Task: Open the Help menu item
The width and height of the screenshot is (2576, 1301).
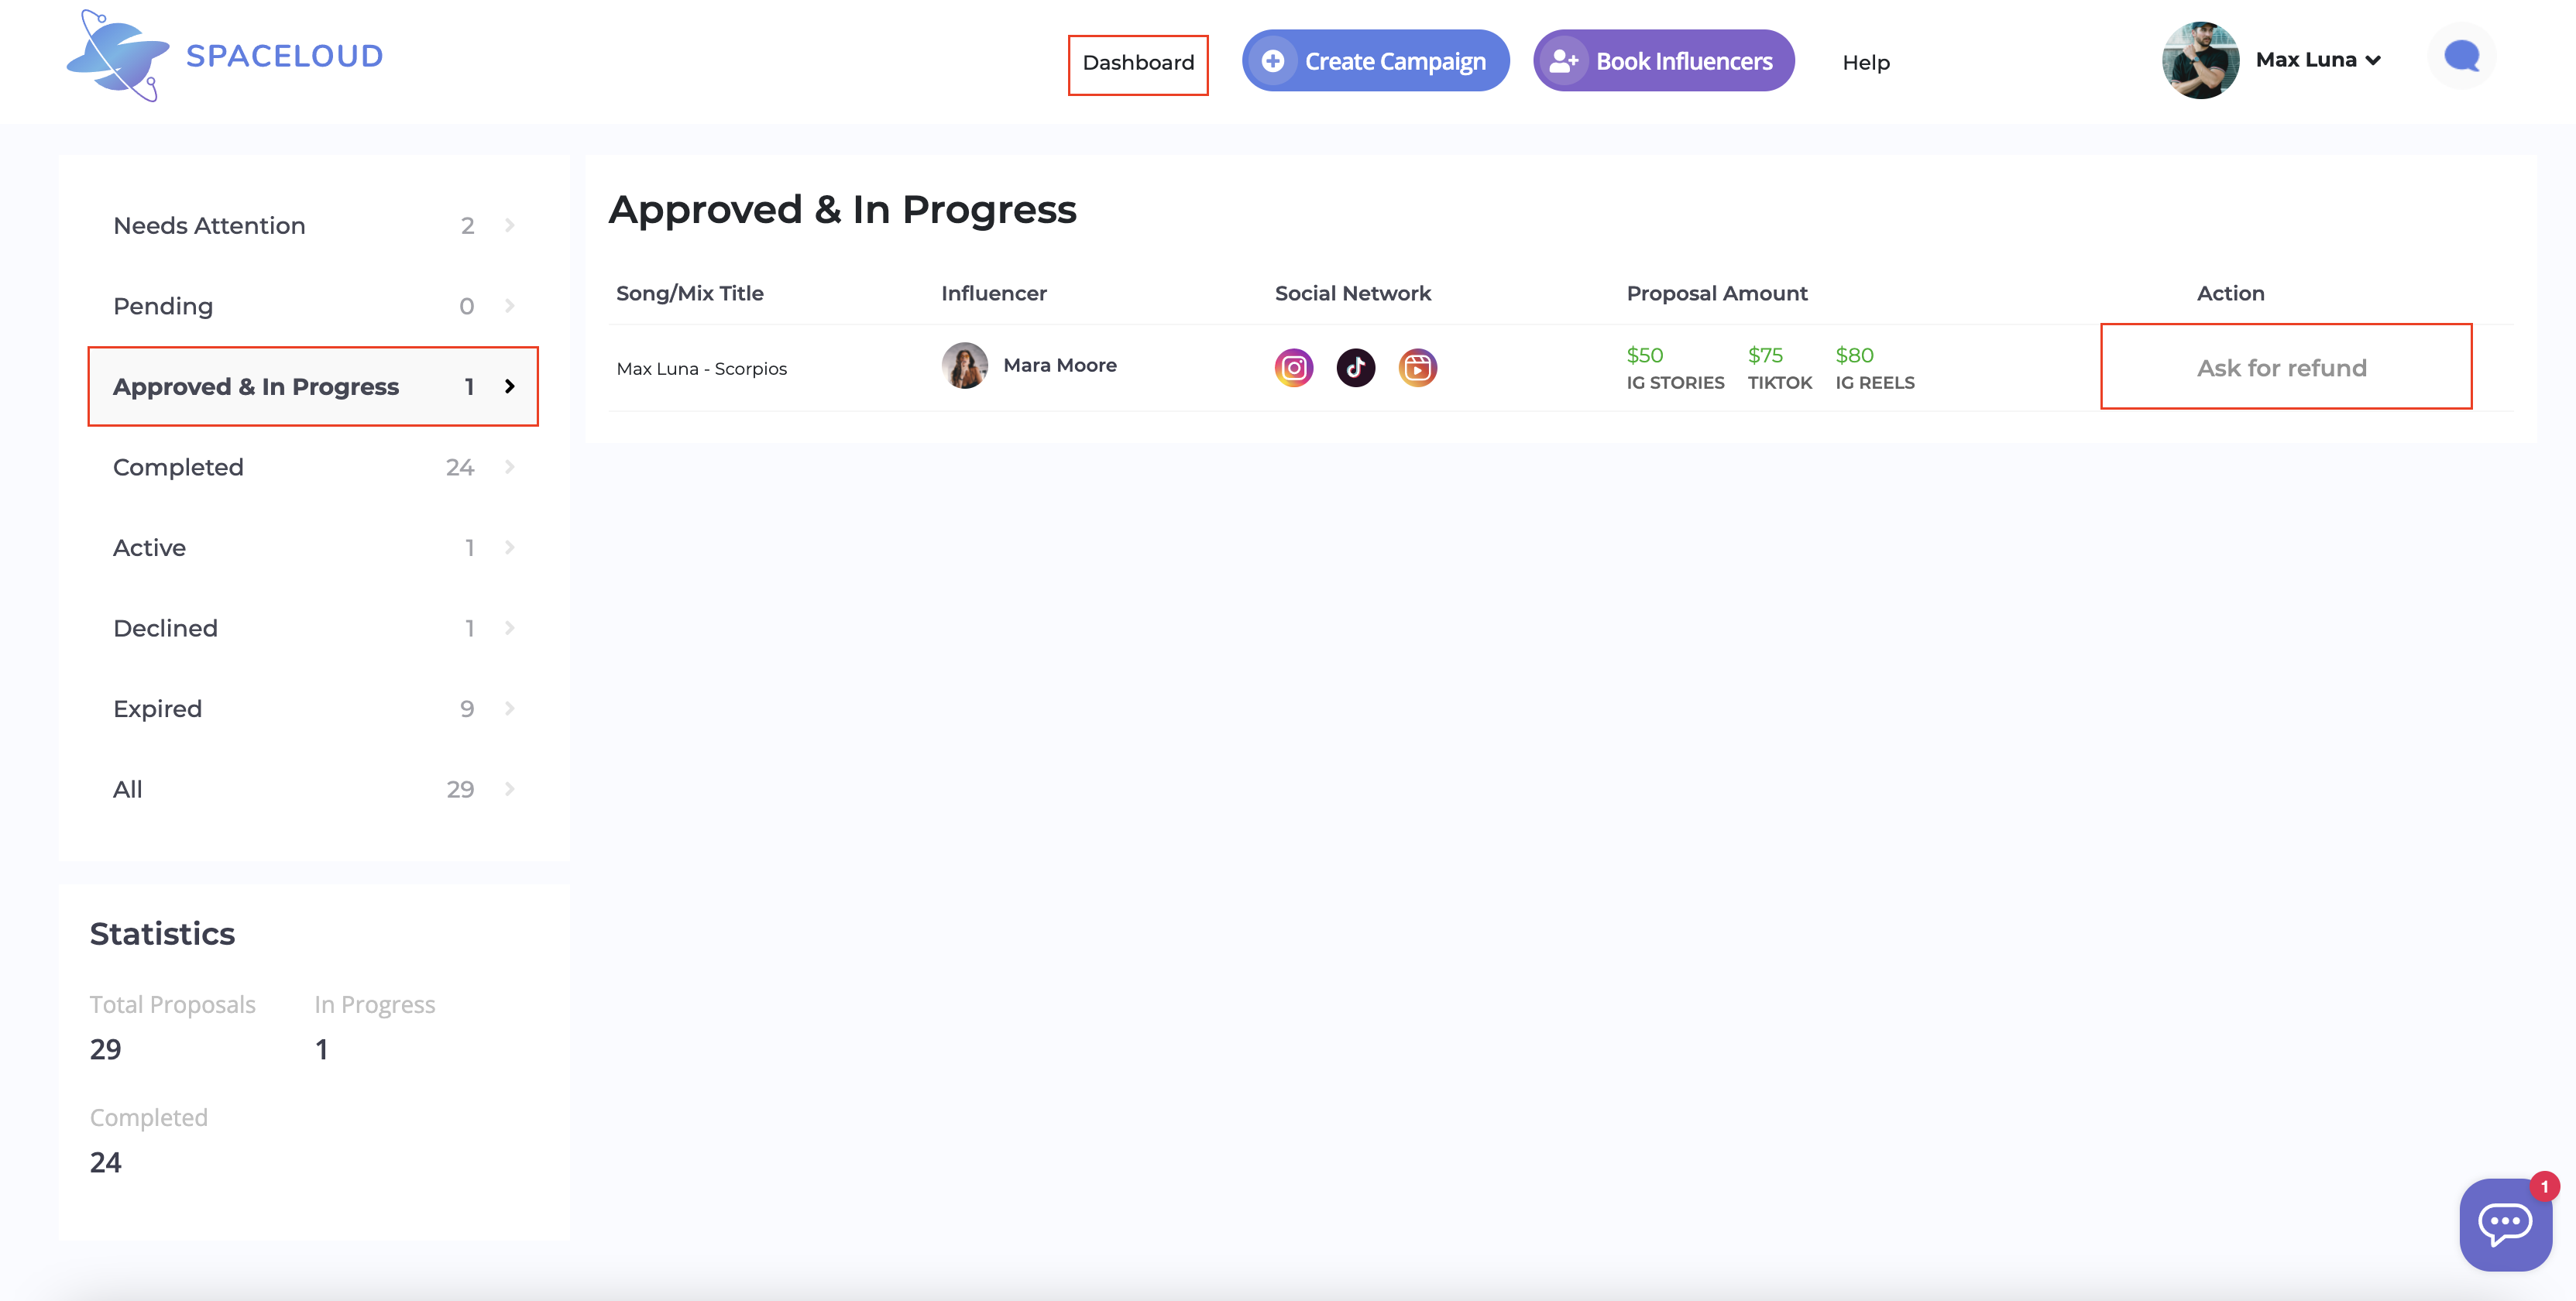Action: [1866, 63]
